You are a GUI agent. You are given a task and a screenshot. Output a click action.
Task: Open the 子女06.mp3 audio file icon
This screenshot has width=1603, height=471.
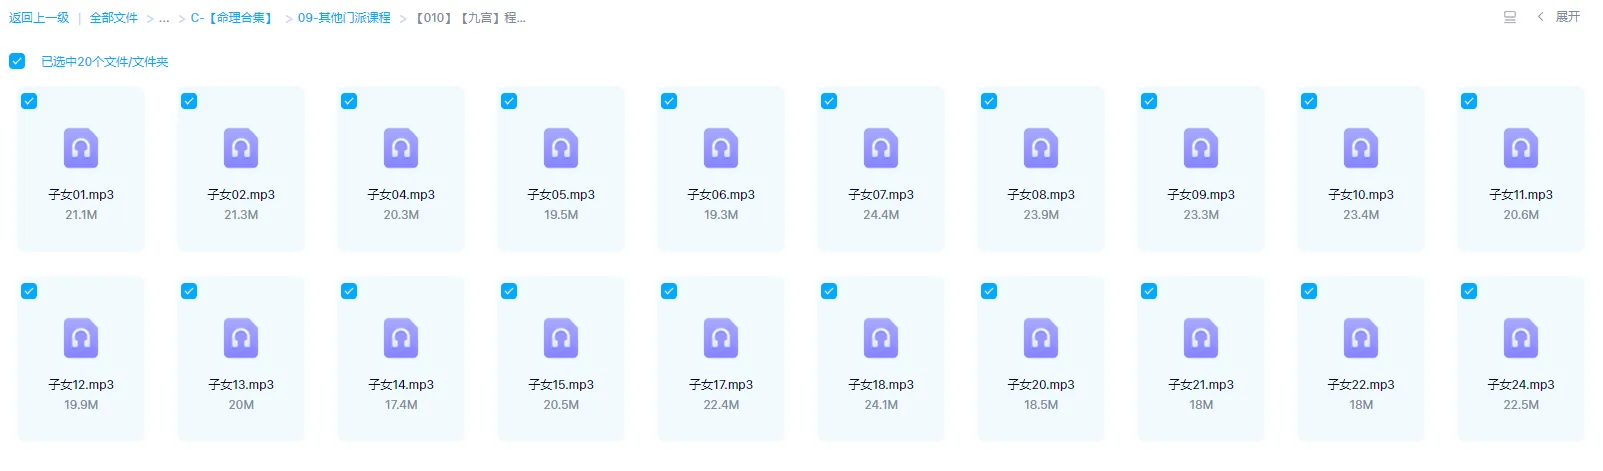click(x=721, y=148)
